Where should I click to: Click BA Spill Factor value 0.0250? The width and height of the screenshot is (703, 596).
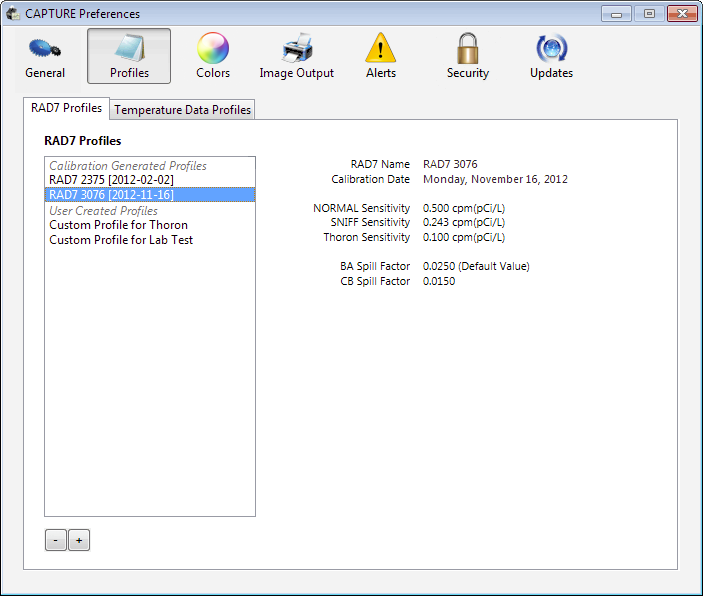coord(476,266)
